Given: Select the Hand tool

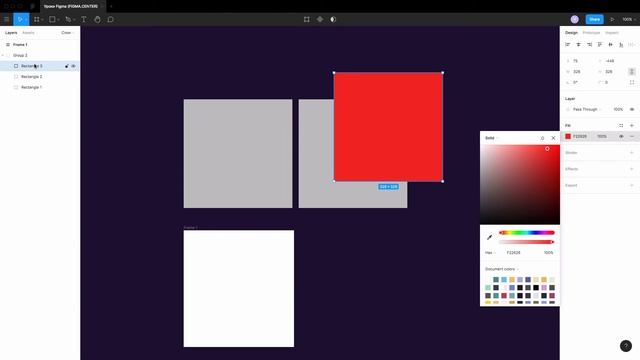Looking at the screenshot, I should click(97, 19).
